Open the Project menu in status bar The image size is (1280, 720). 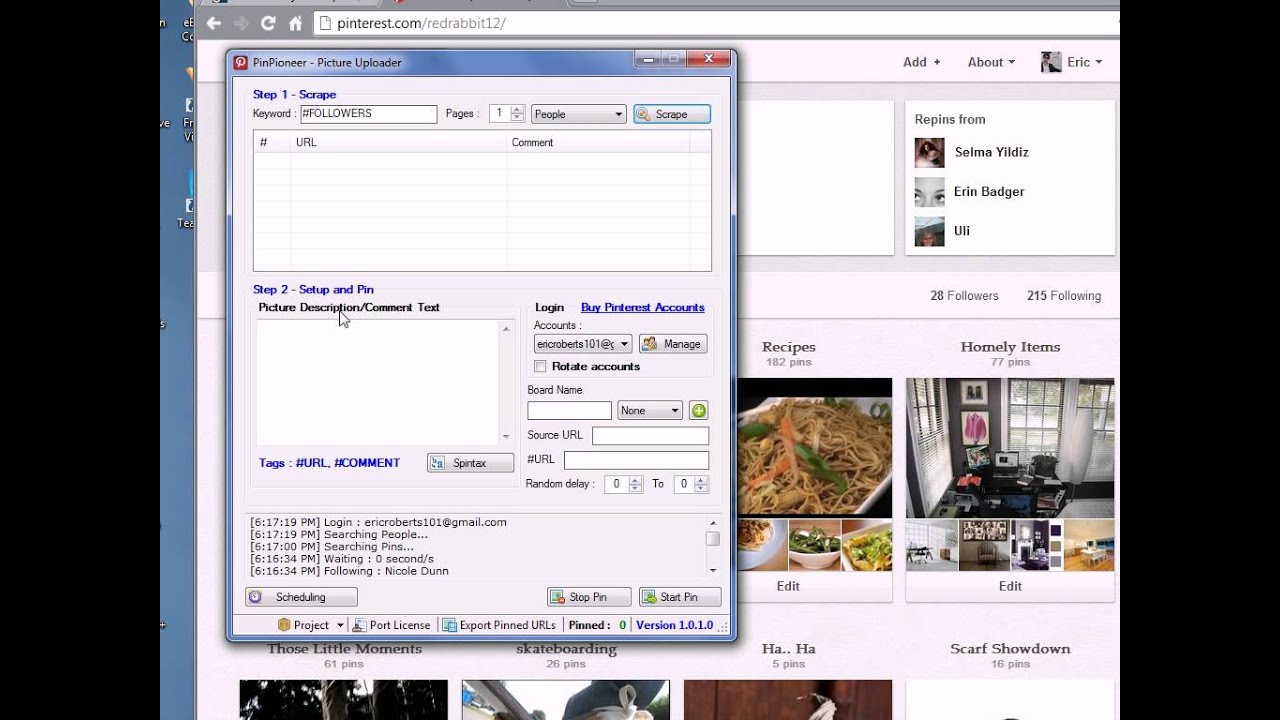(x=311, y=625)
